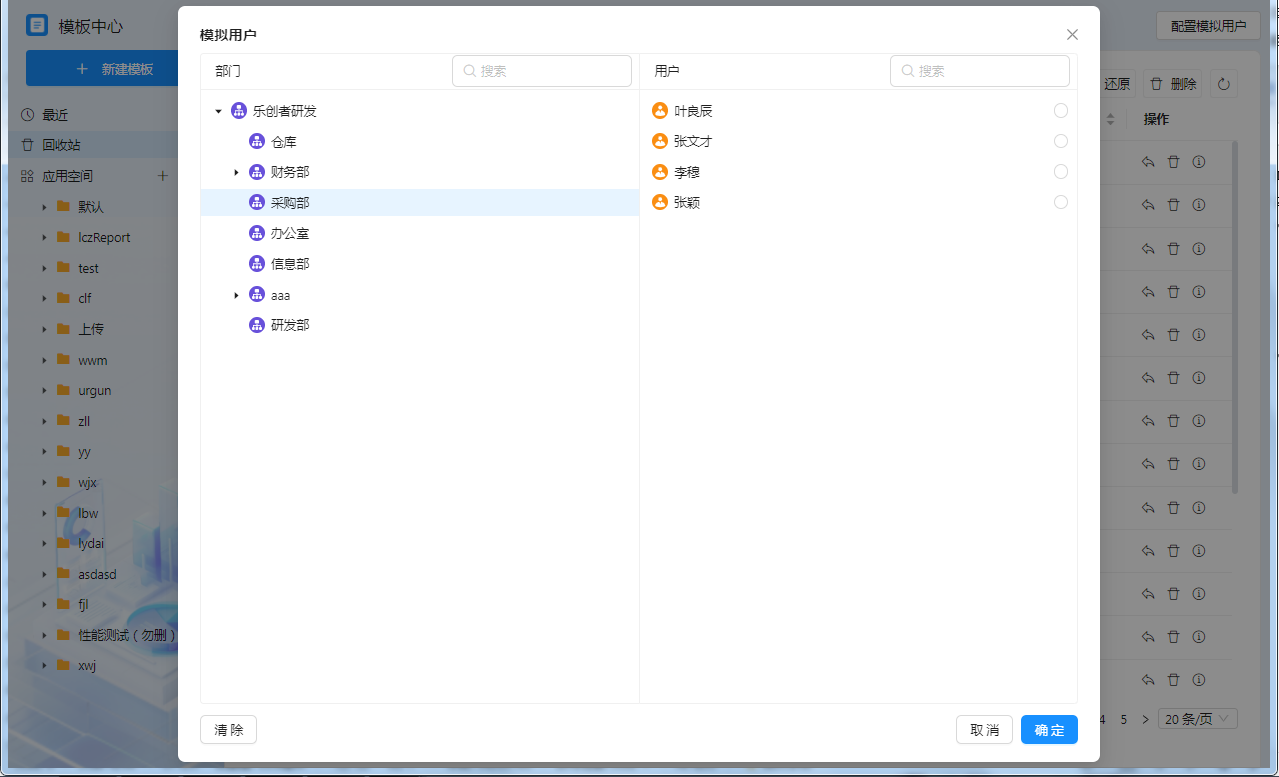
Task: Select 采购部 in the department tree
Action: point(290,203)
